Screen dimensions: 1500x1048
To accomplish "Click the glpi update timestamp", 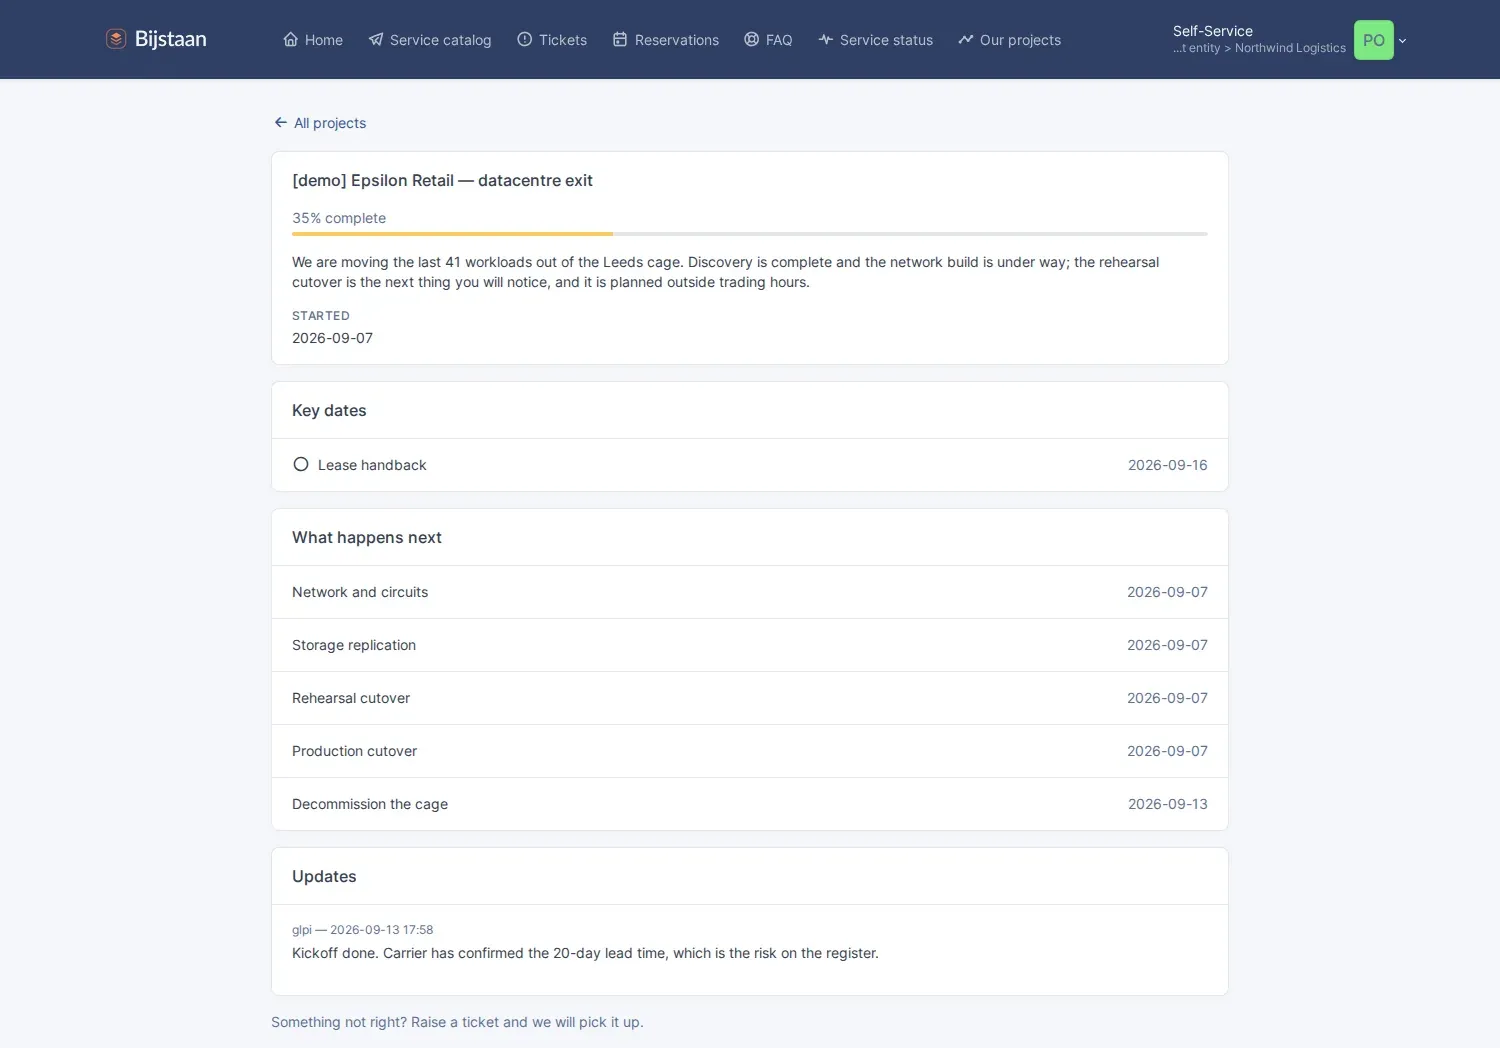I will (x=362, y=930).
